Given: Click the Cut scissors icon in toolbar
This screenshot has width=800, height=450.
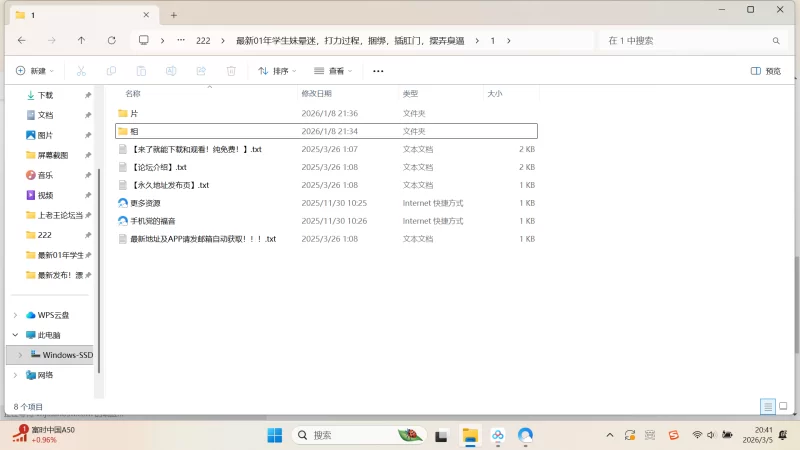Looking at the screenshot, I should pos(81,71).
